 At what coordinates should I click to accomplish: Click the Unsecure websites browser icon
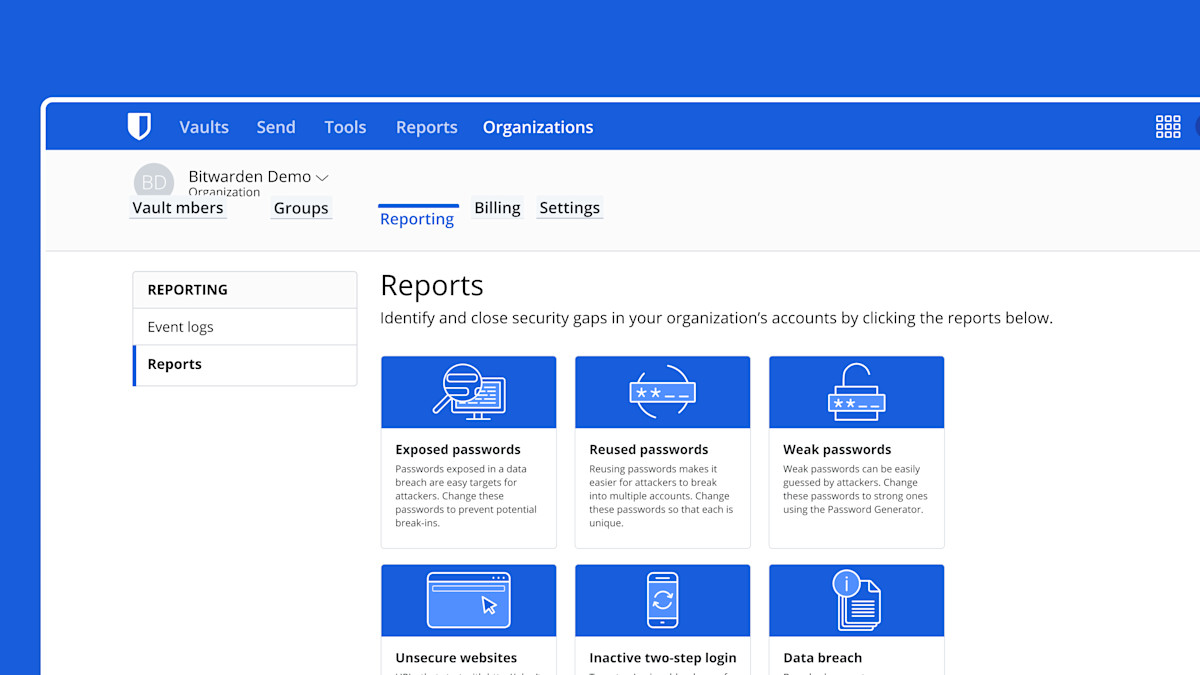point(468,600)
